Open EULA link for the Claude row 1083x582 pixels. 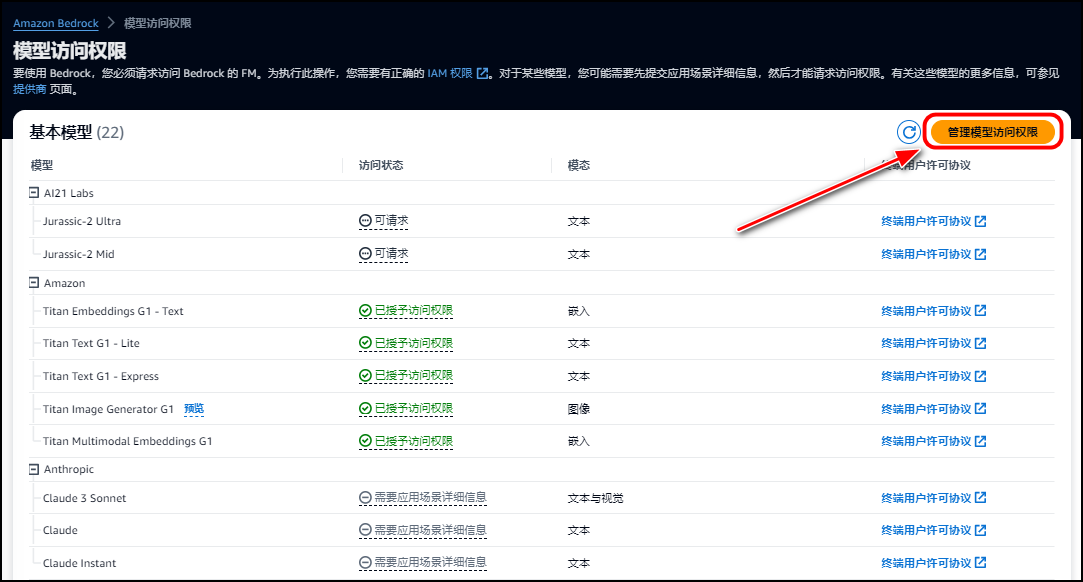coord(934,530)
